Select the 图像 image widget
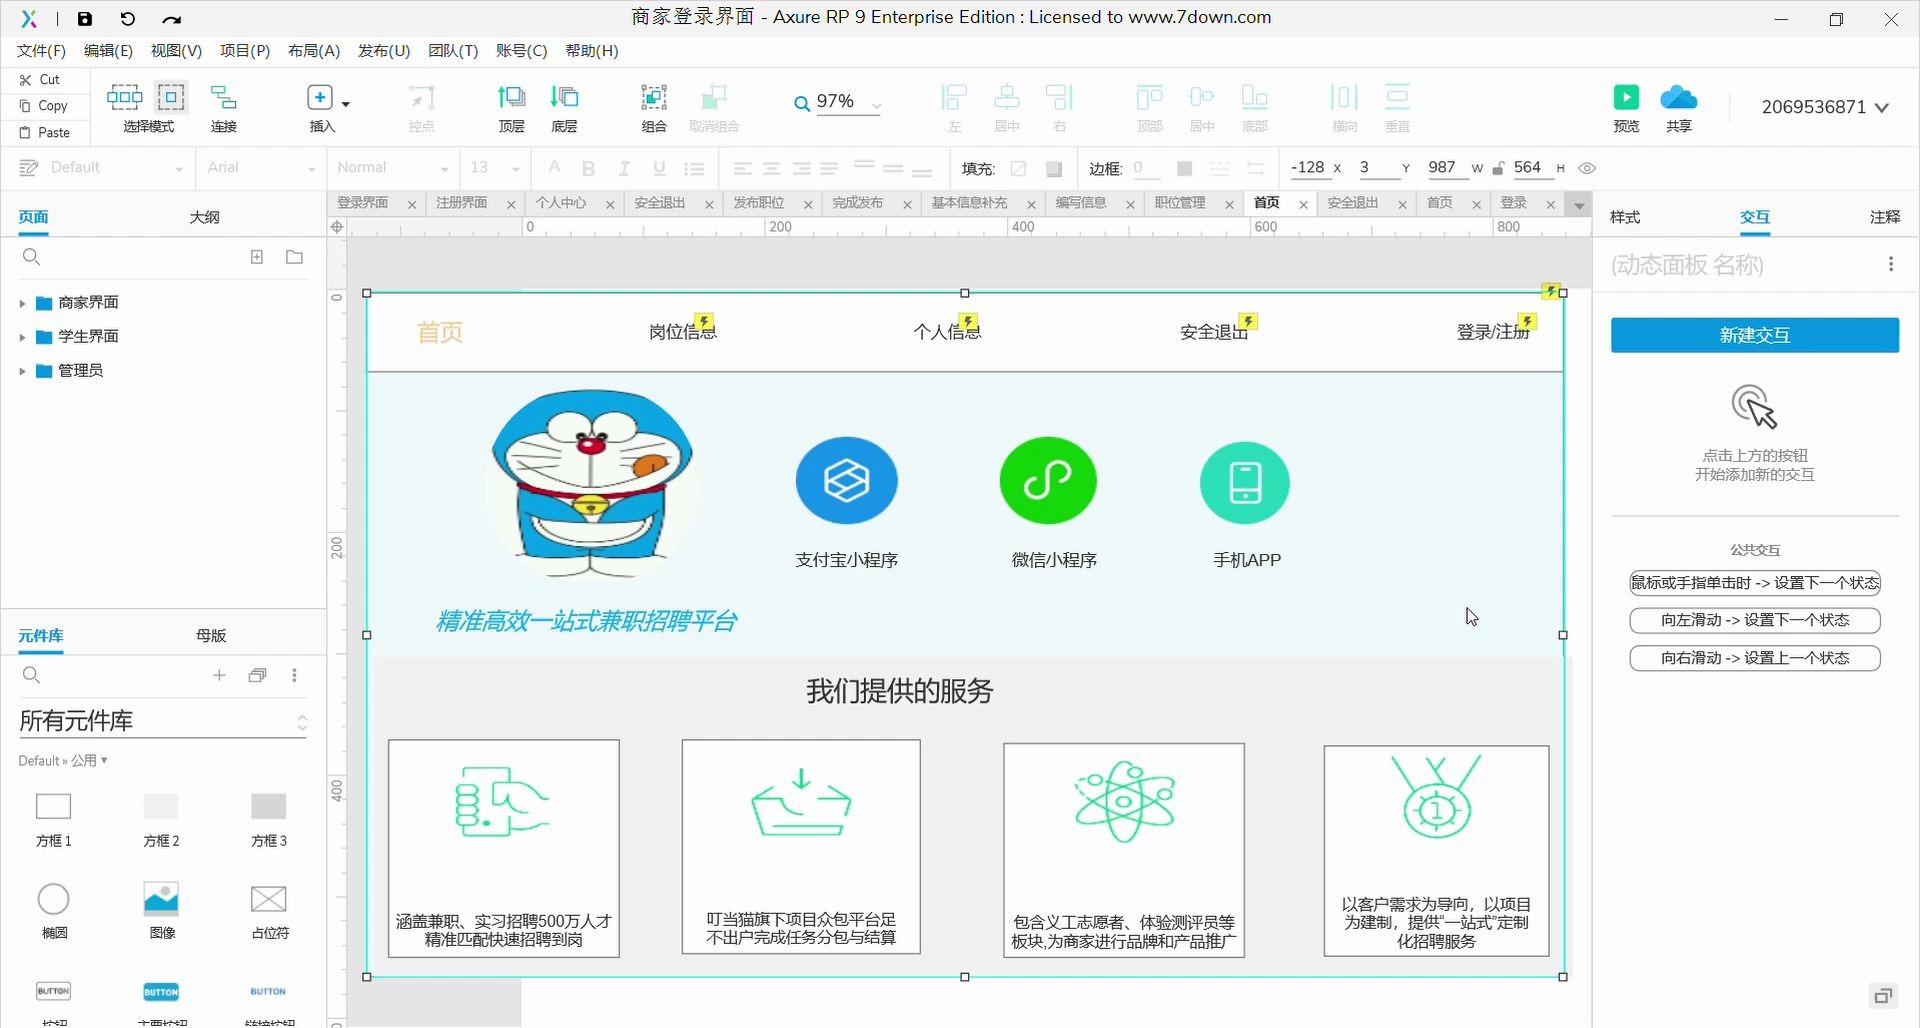The height and width of the screenshot is (1028, 1920). pyautogui.click(x=162, y=910)
